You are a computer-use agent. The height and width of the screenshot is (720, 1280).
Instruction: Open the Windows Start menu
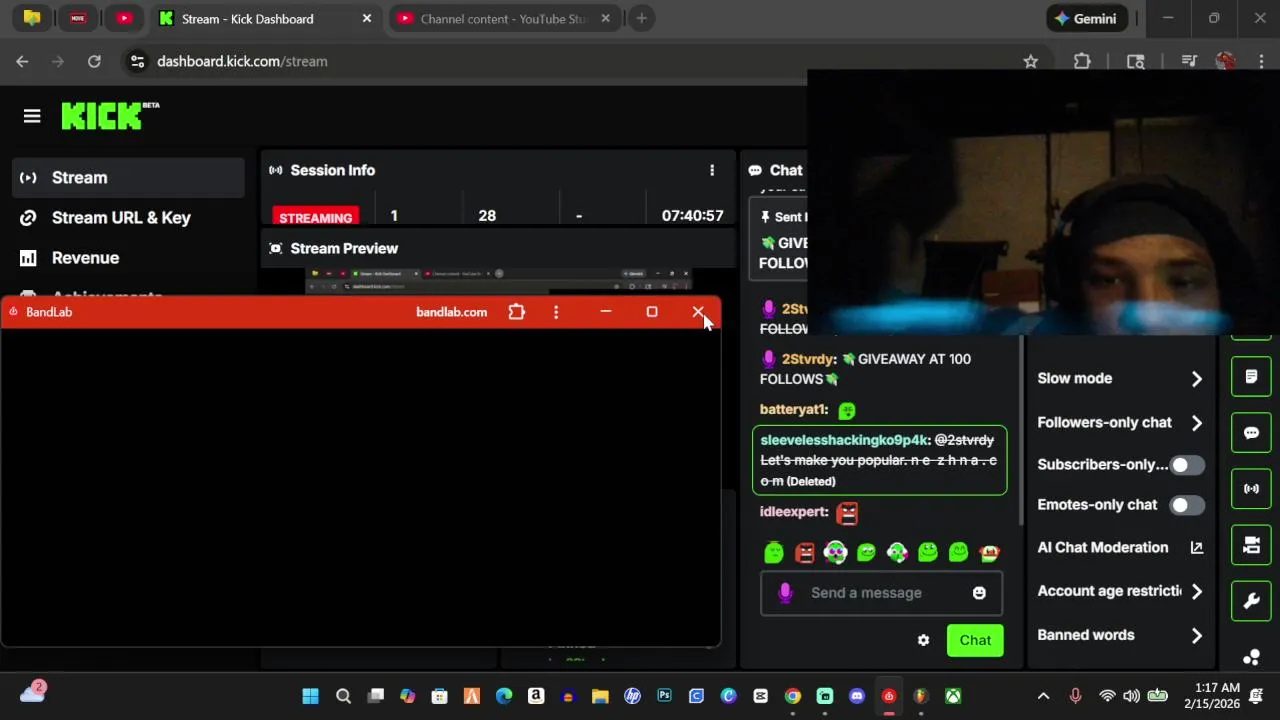pyautogui.click(x=311, y=696)
